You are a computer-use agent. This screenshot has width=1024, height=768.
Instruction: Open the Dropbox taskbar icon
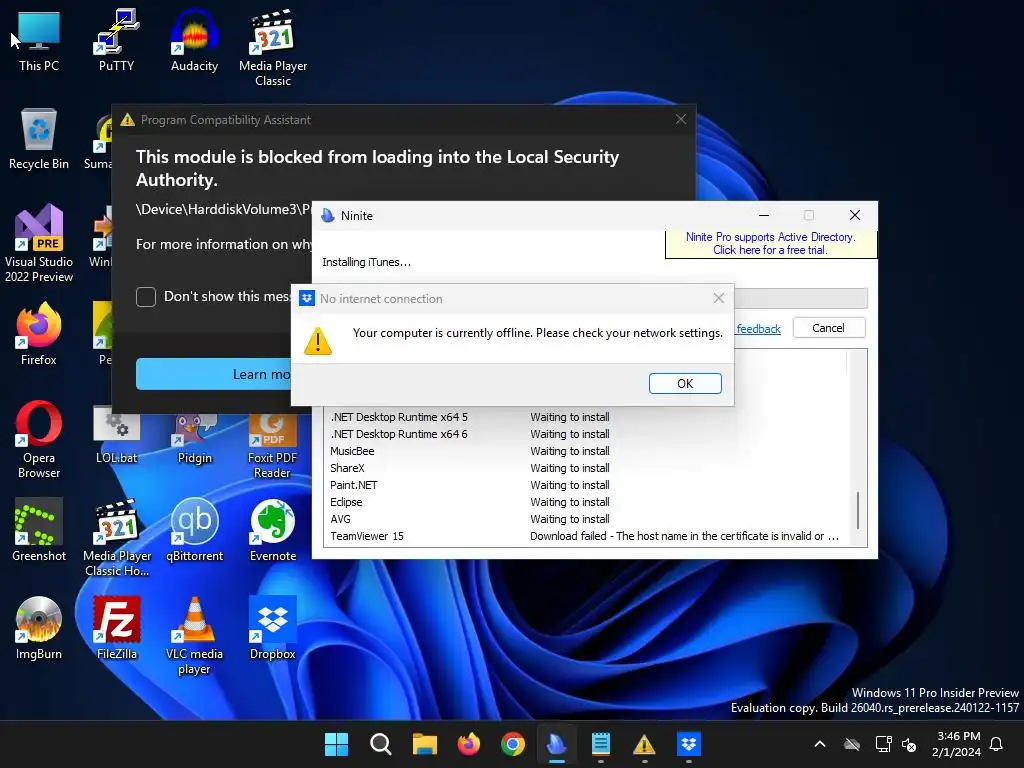click(688, 744)
